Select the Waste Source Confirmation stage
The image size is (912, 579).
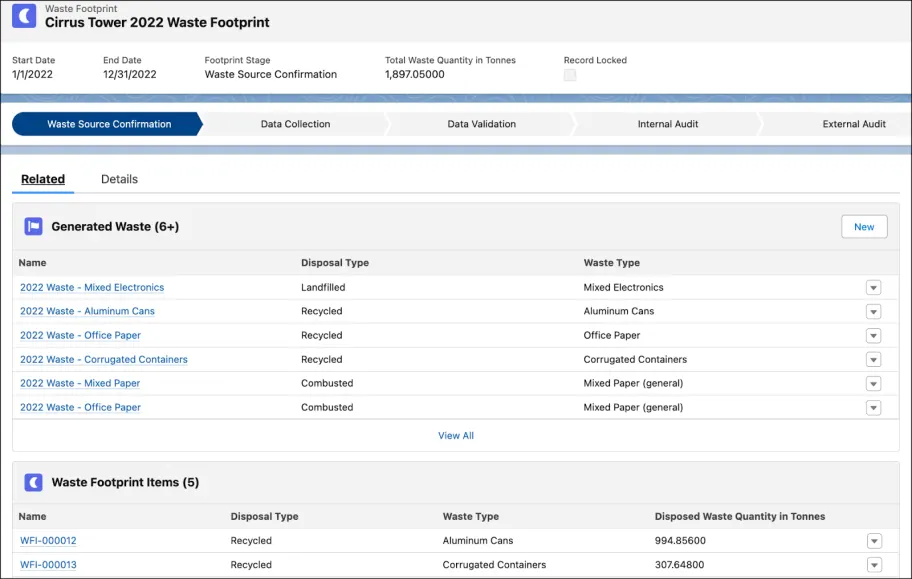tap(108, 124)
